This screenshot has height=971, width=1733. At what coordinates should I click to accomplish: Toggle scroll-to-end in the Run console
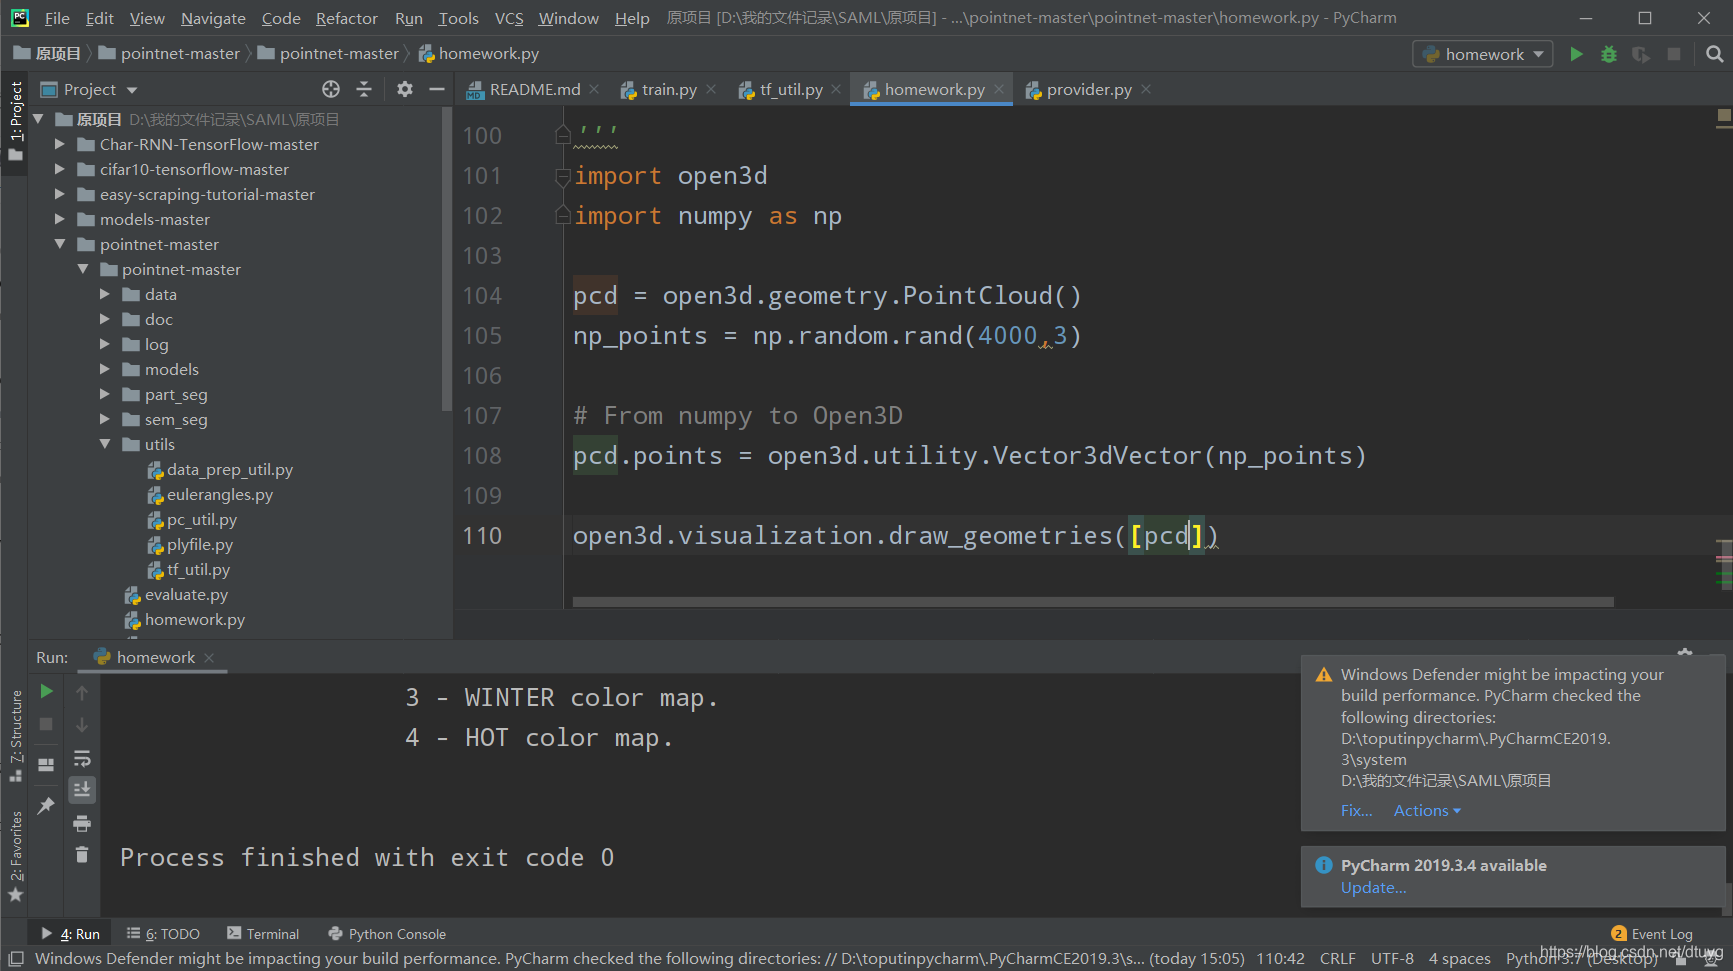coord(82,790)
